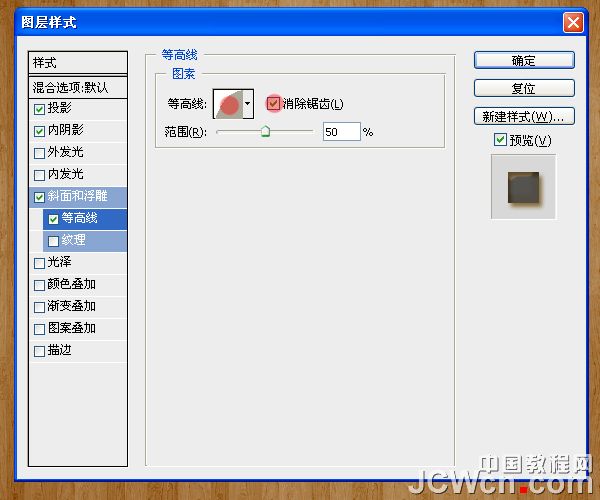Click the 范围 slider handle
Screen dimensions: 600x500
pos(265,131)
